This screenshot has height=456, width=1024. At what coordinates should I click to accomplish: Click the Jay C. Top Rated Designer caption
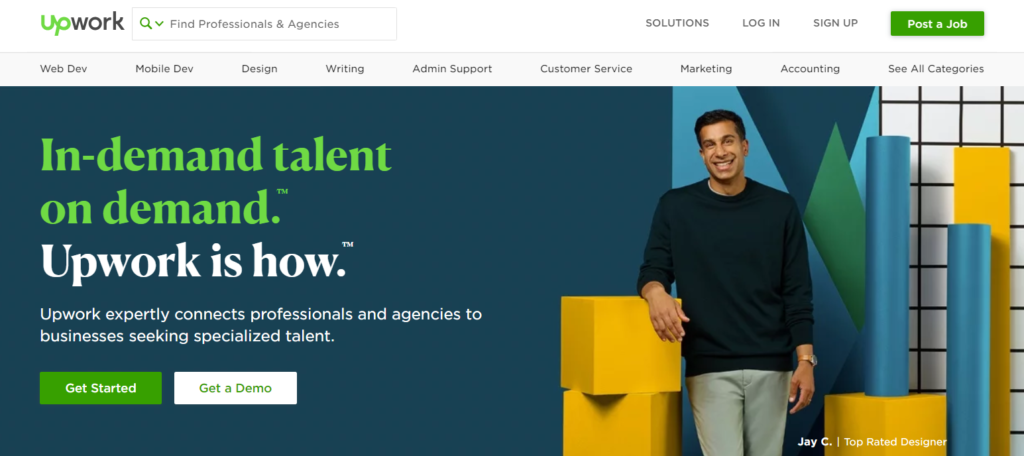point(871,442)
